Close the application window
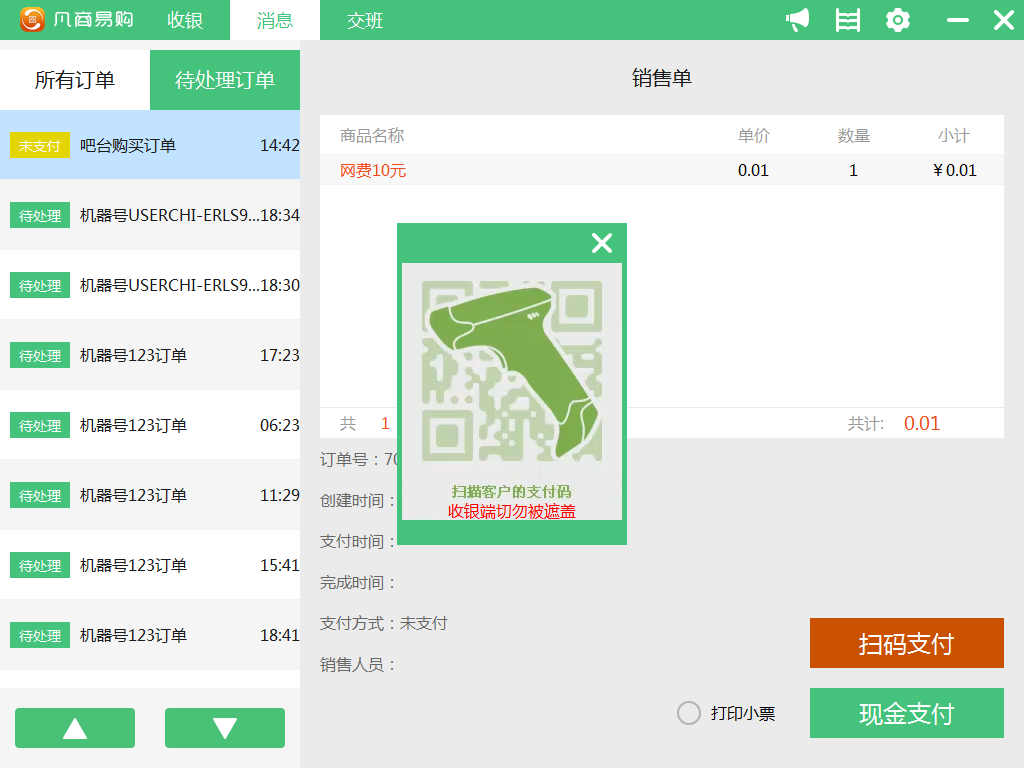The image size is (1024, 768). [x=1004, y=20]
